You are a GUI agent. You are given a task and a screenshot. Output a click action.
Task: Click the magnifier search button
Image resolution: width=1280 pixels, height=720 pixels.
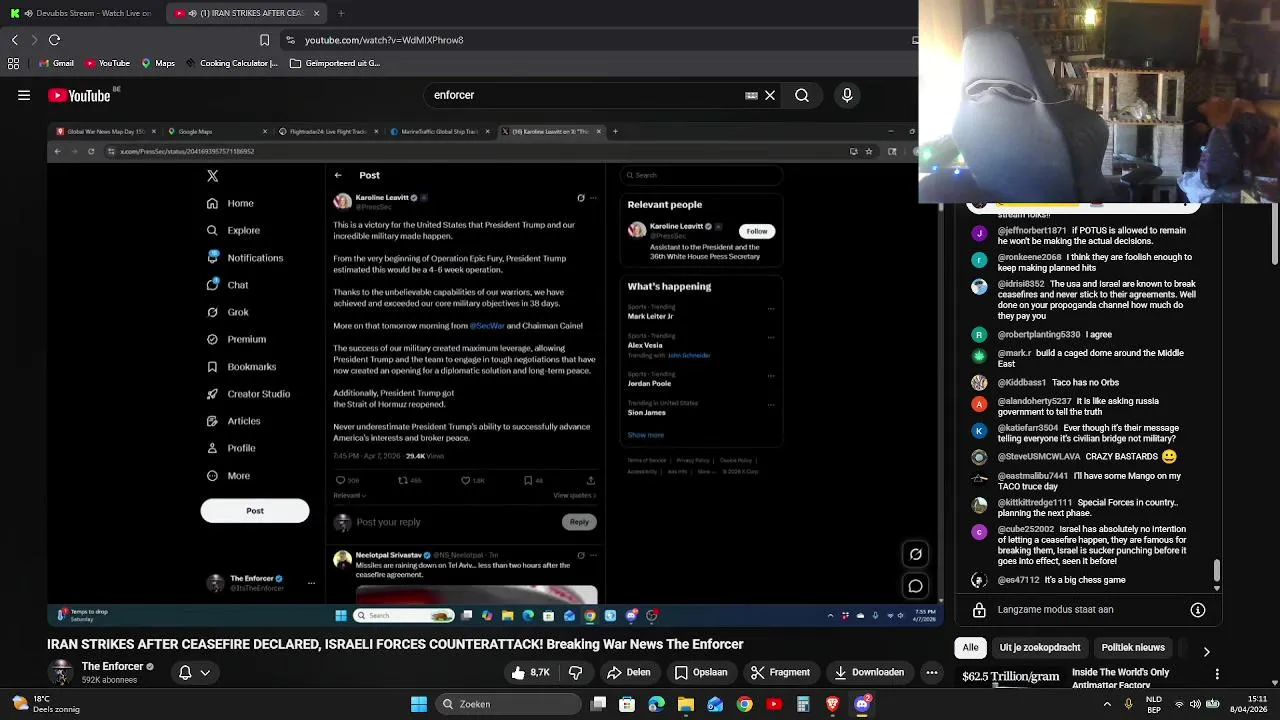click(x=802, y=95)
